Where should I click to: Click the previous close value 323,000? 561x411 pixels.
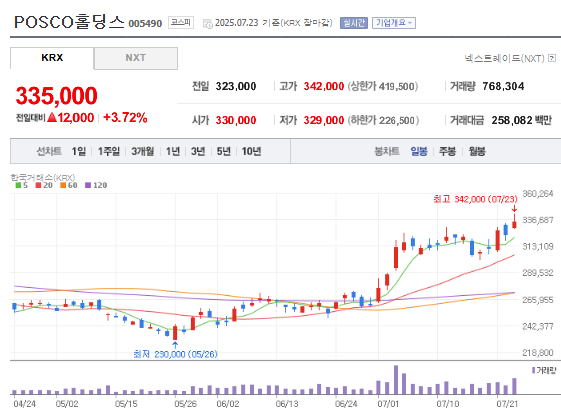(236, 86)
